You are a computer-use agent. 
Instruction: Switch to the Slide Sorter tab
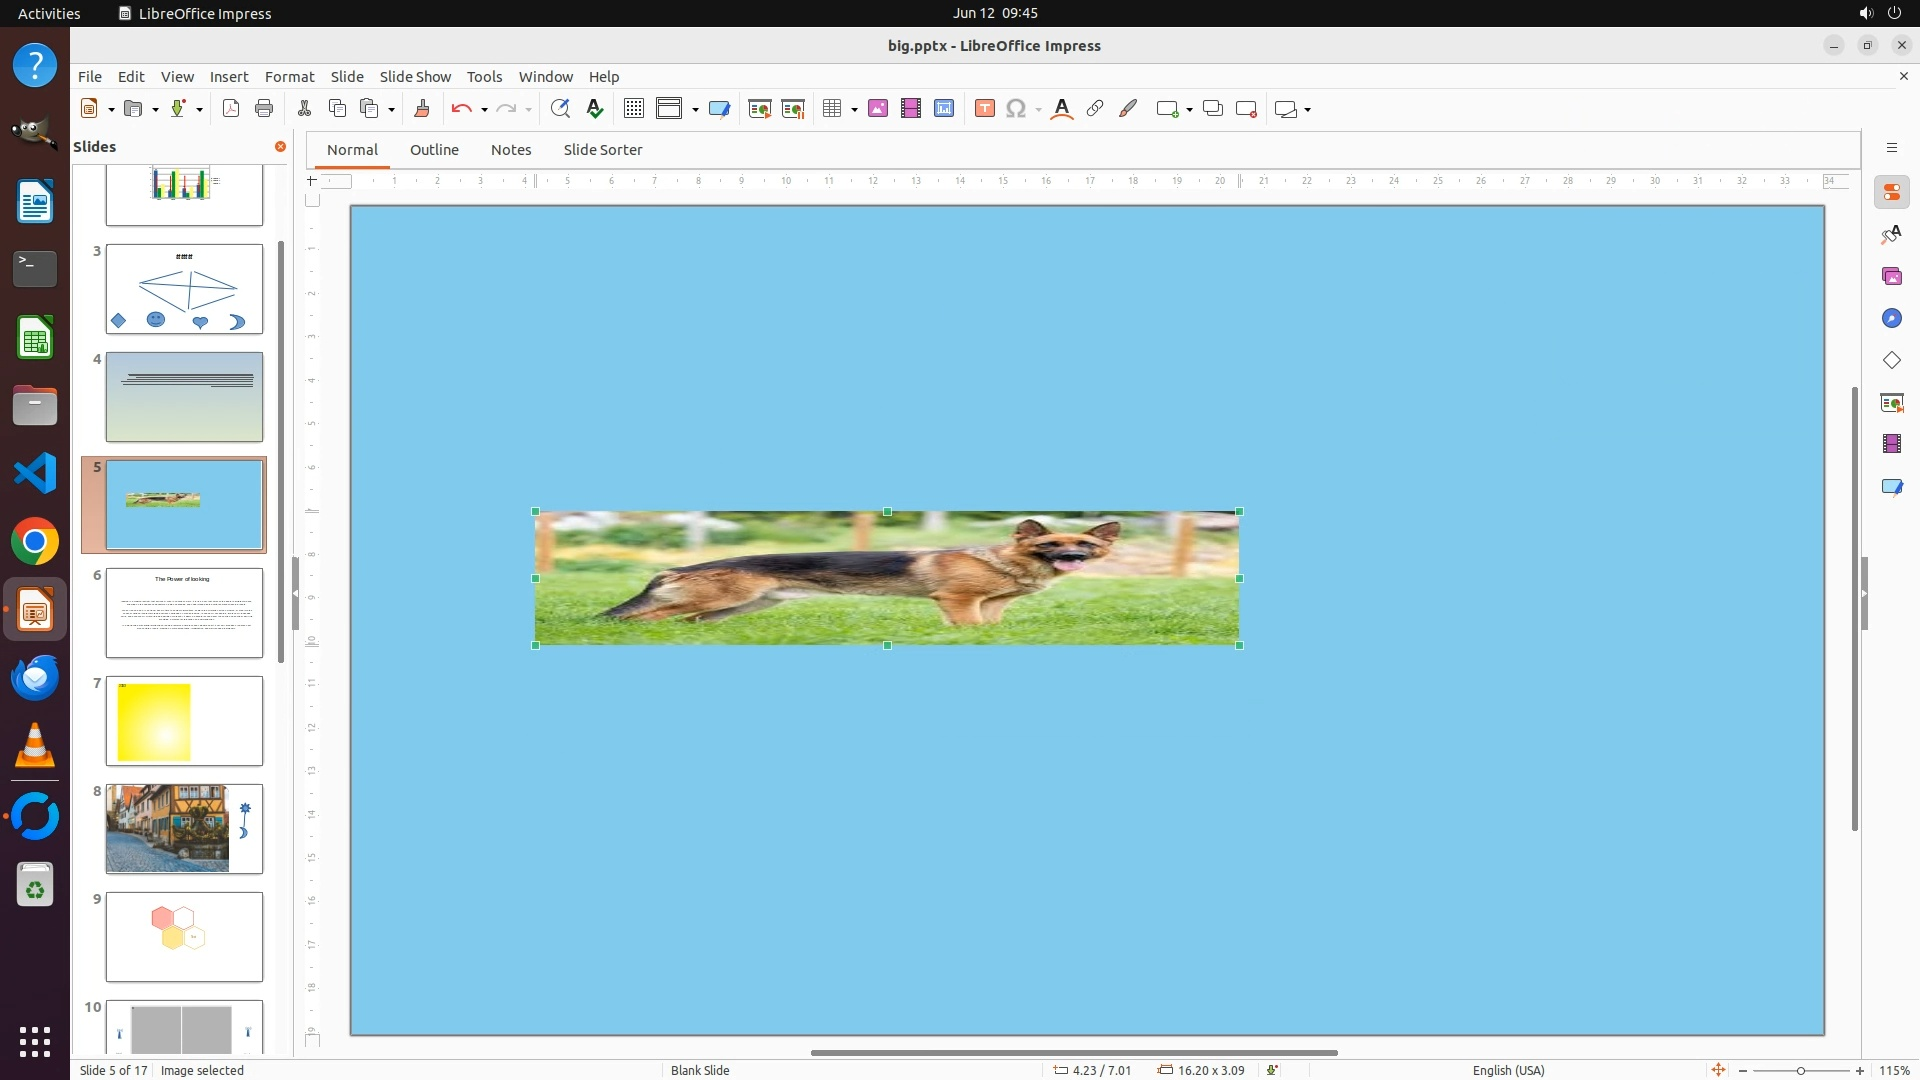click(602, 150)
